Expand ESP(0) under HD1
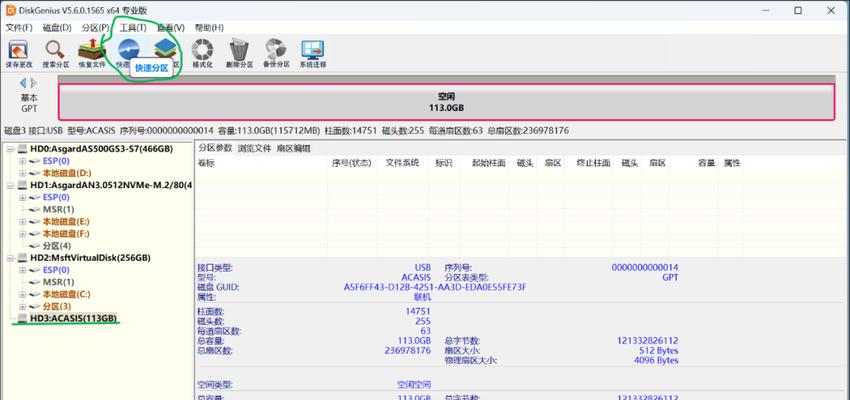The height and width of the screenshot is (400, 850). 22,197
